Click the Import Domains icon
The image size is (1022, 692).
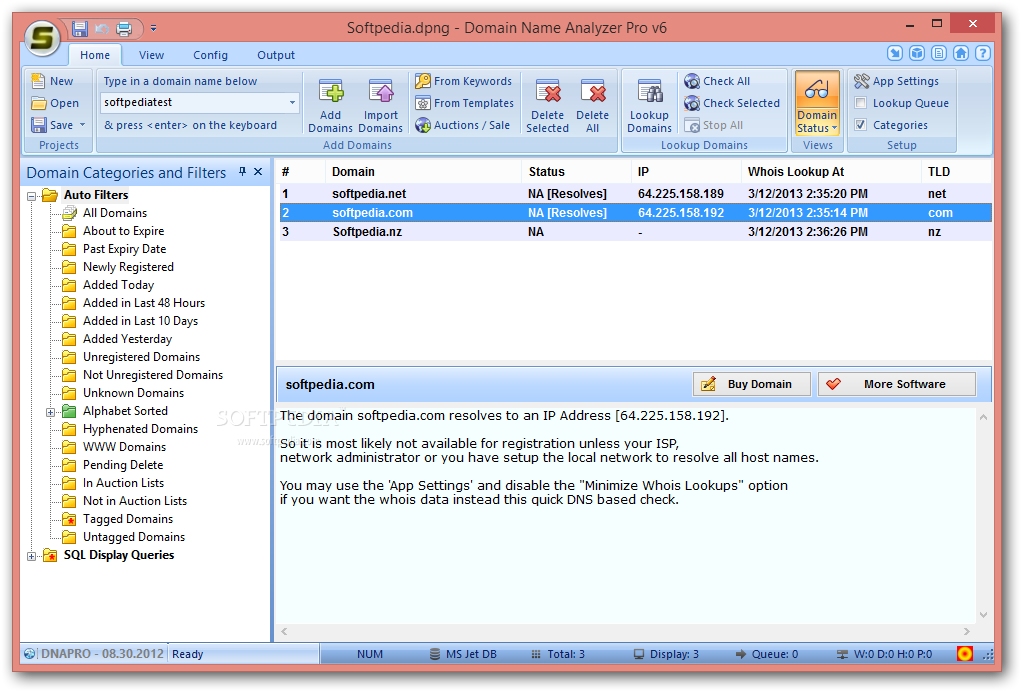tap(381, 106)
